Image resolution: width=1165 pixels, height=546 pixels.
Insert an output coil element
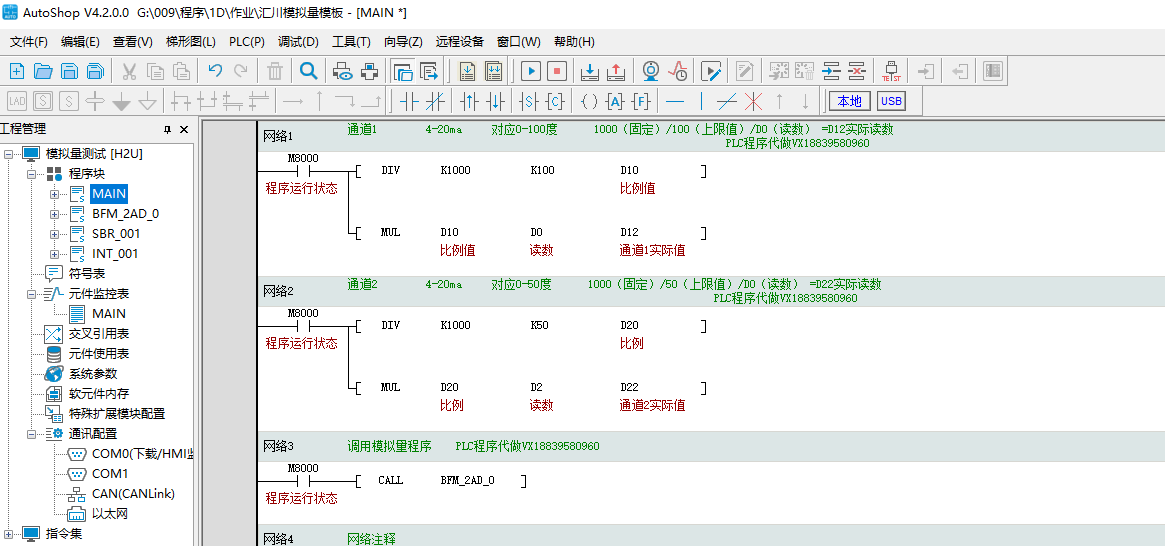coord(589,101)
